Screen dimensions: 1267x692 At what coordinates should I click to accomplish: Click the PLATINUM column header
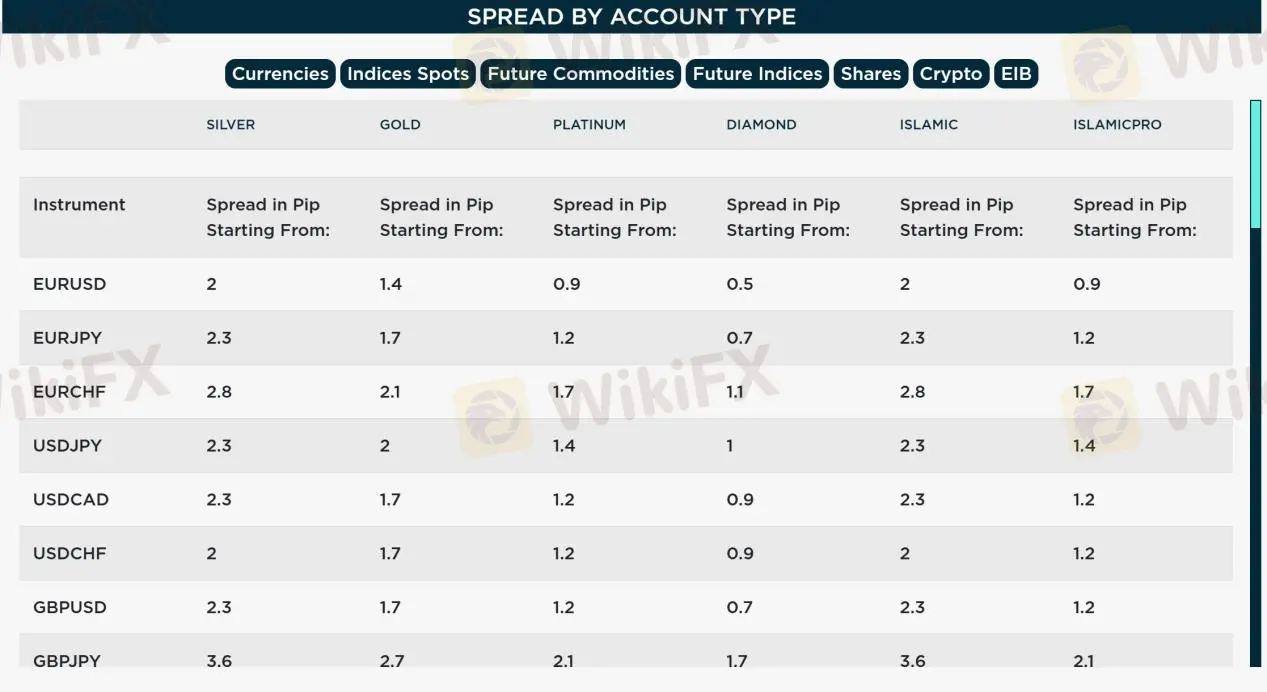tap(589, 125)
